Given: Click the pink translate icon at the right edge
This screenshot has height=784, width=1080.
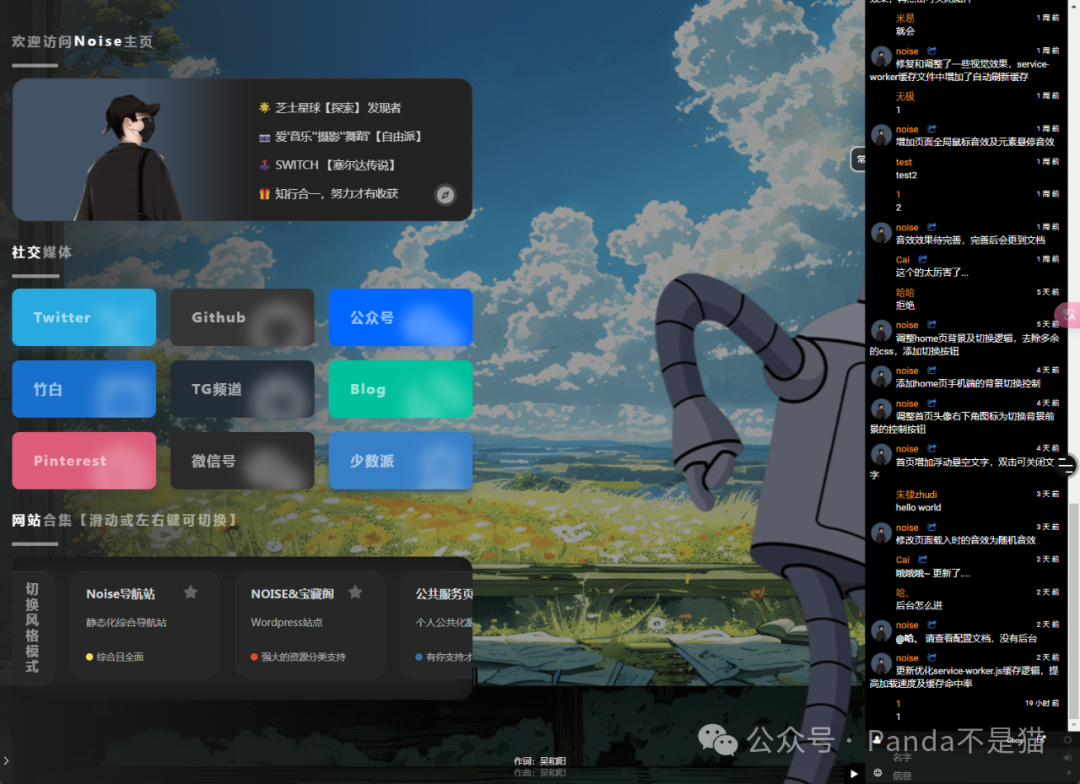Looking at the screenshot, I should (x=1069, y=315).
